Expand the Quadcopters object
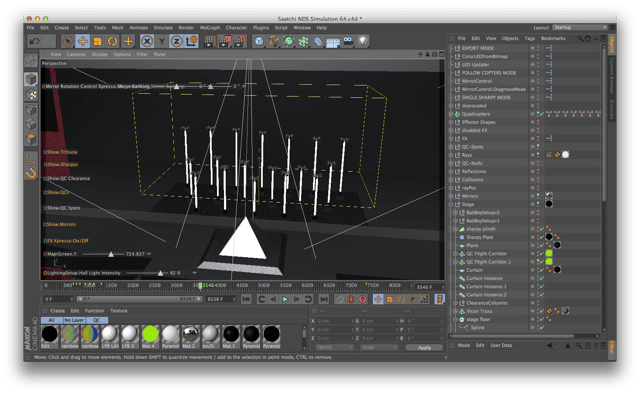 (451, 114)
